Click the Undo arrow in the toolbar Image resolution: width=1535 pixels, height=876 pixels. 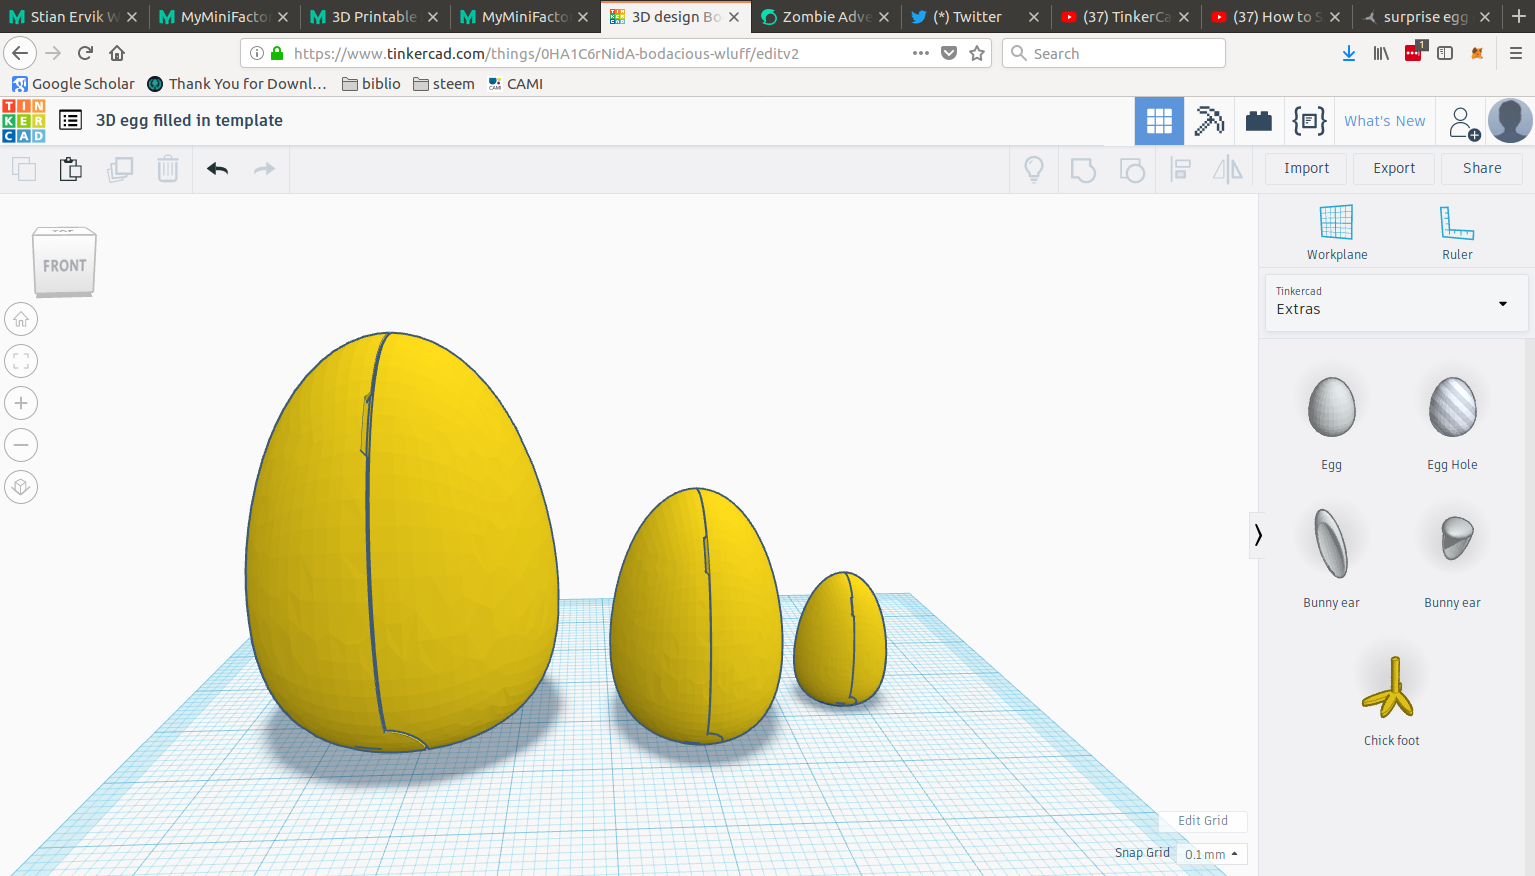click(x=217, y=169)
